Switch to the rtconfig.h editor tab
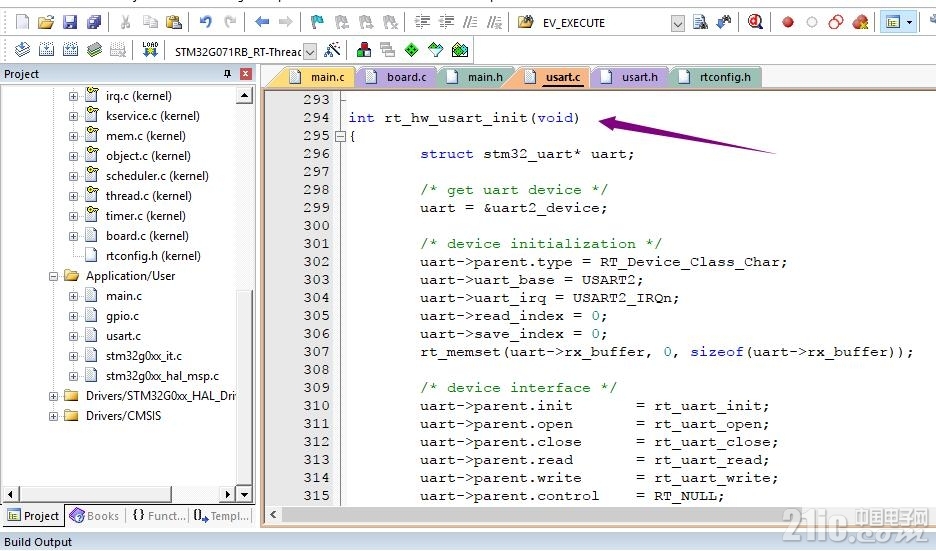The image size is (936, 551). coord(715,77)
